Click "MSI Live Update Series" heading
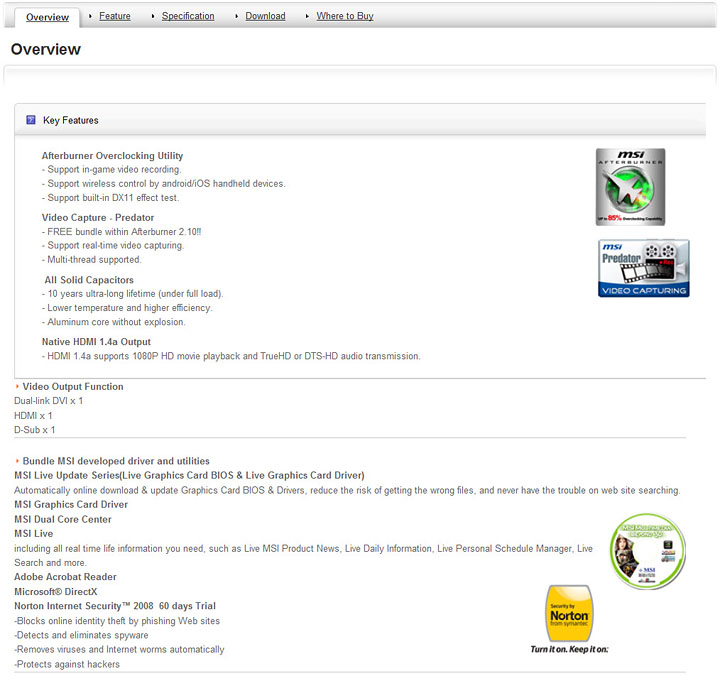 point(189,475)
